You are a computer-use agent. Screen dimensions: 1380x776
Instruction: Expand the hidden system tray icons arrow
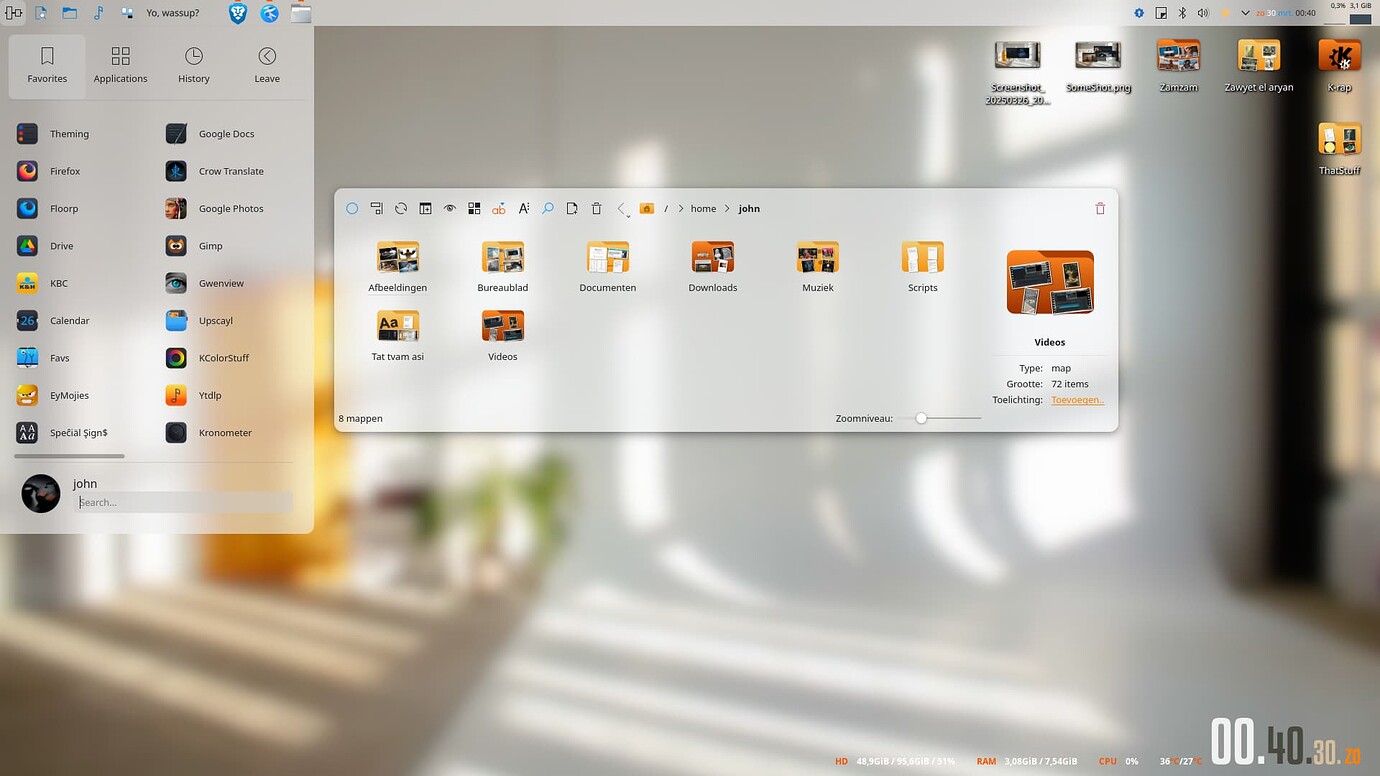pos(1245,13)
